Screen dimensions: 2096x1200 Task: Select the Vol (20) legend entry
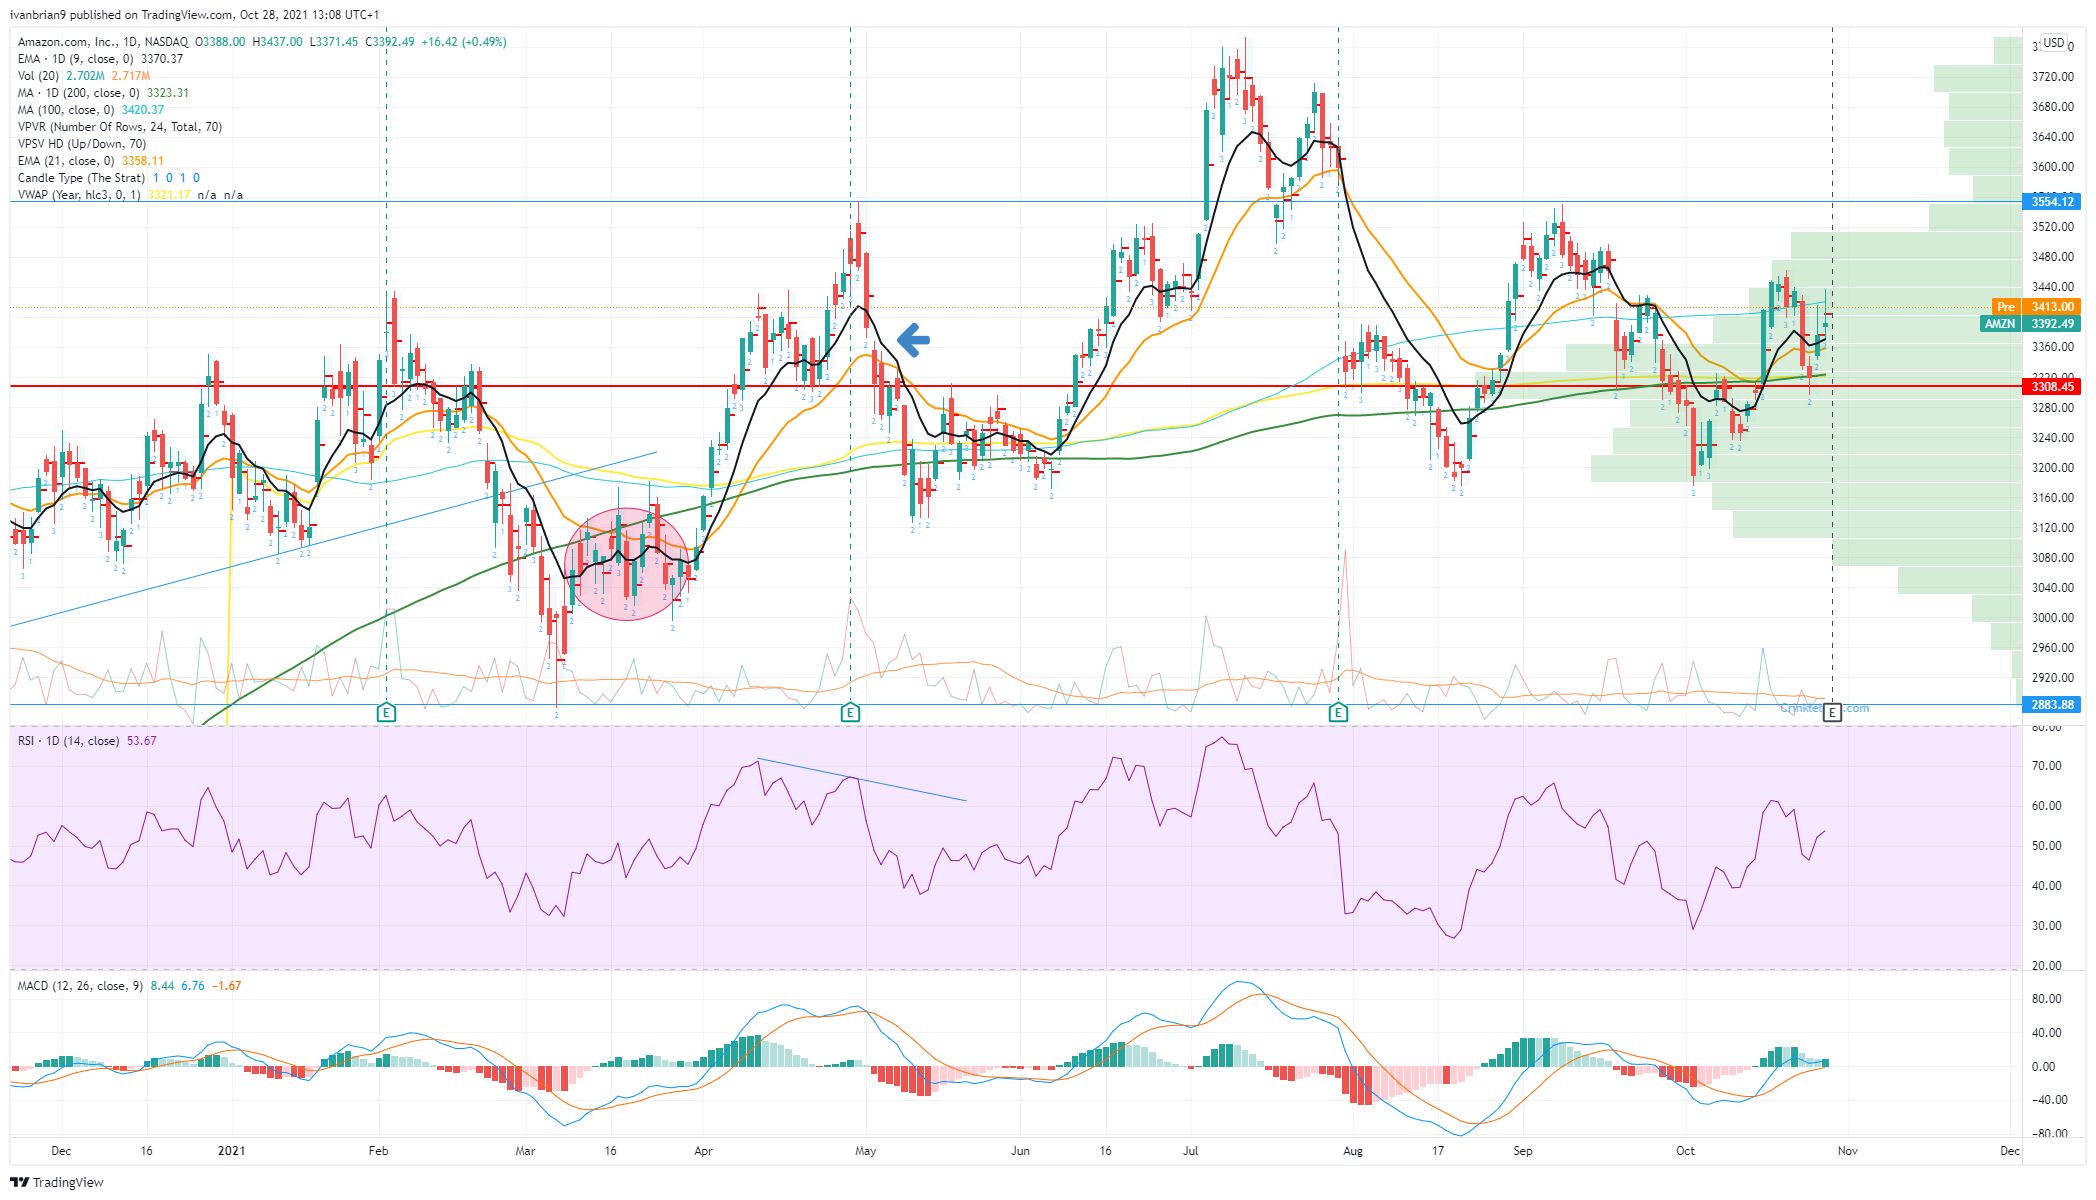coord(84,76)
